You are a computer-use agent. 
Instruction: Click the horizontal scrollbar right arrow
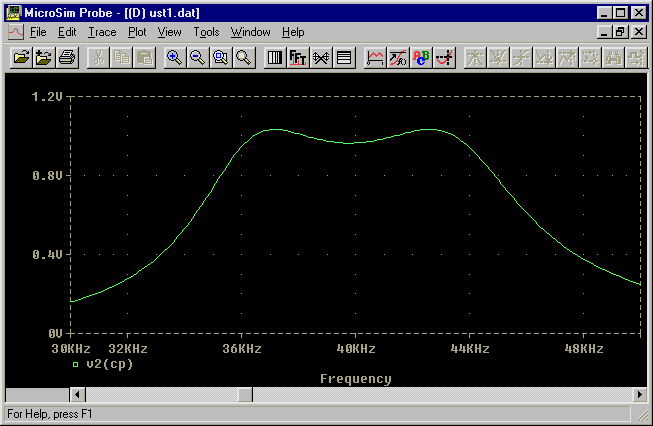[640, 394]
